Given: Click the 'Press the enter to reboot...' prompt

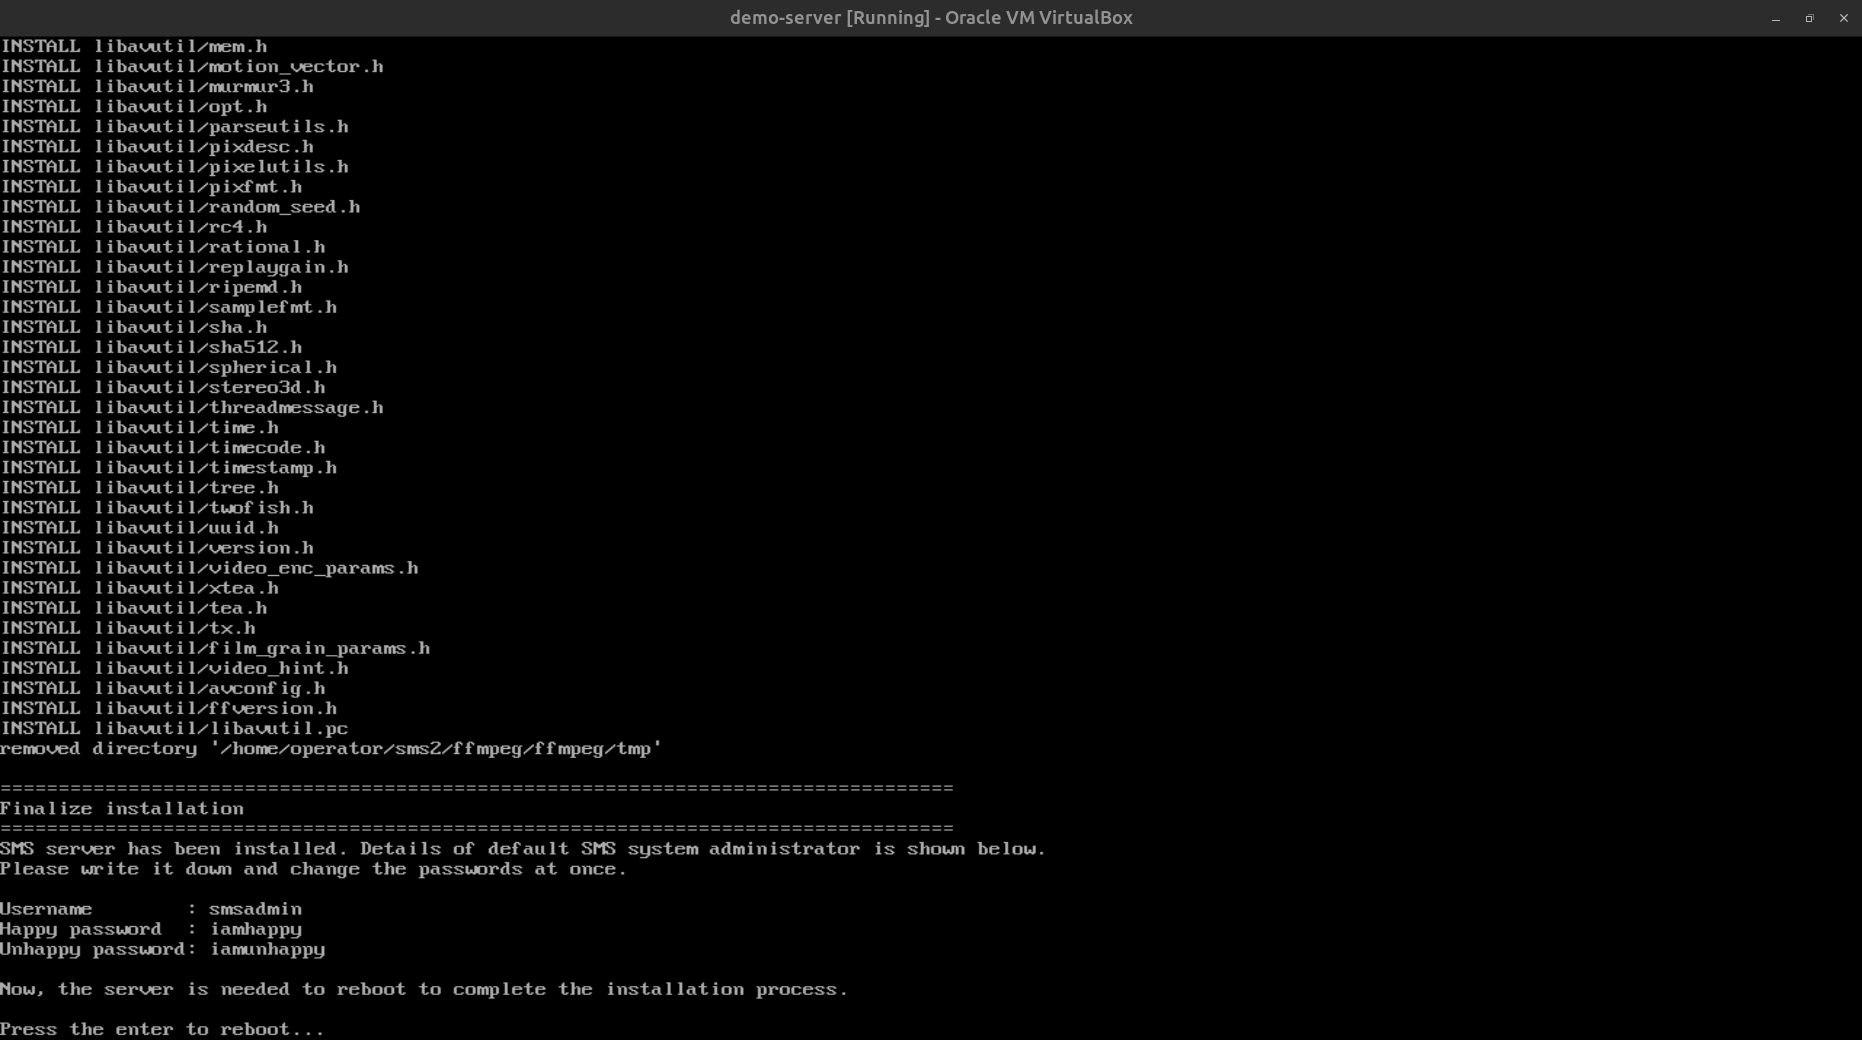Looking at the screenshot, I should [162, 1029].
